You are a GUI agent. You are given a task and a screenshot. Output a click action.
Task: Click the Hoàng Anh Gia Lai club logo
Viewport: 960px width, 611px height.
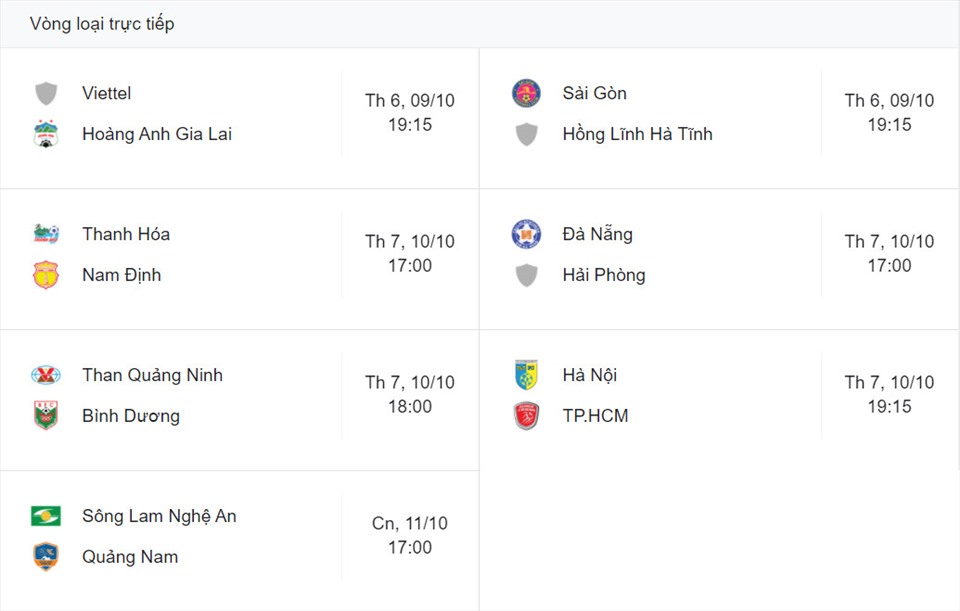(x=46, y=134)
